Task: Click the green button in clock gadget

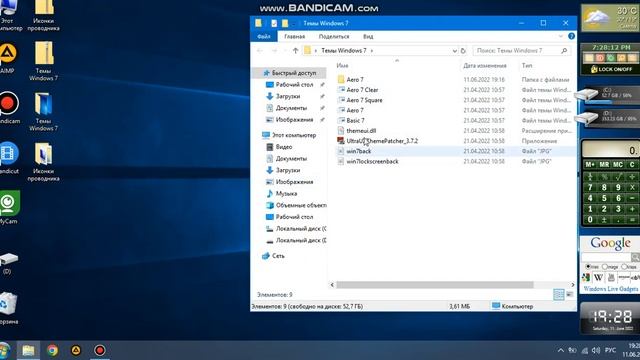Action: pos(611,58)
